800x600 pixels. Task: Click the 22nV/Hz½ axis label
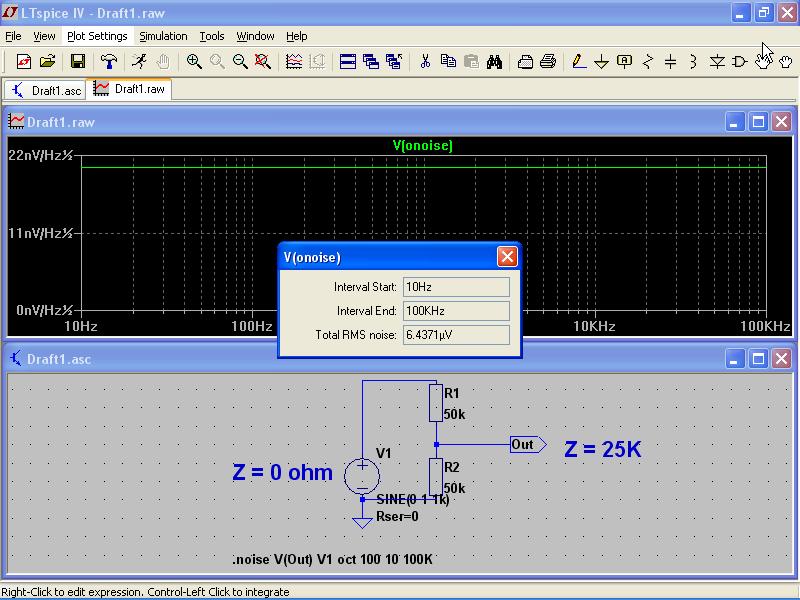pyautogui.click(x=41, y=155)
